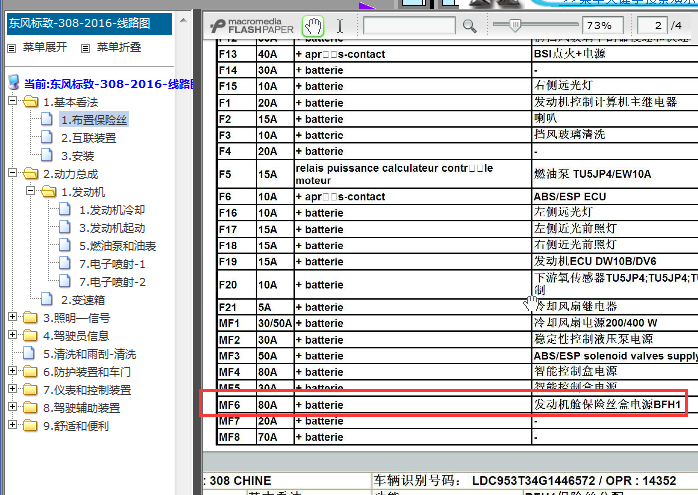This screenshot has height=495, width=698.
Task: Click folder icon of 2.动力总成
Action: coord(30,173)
